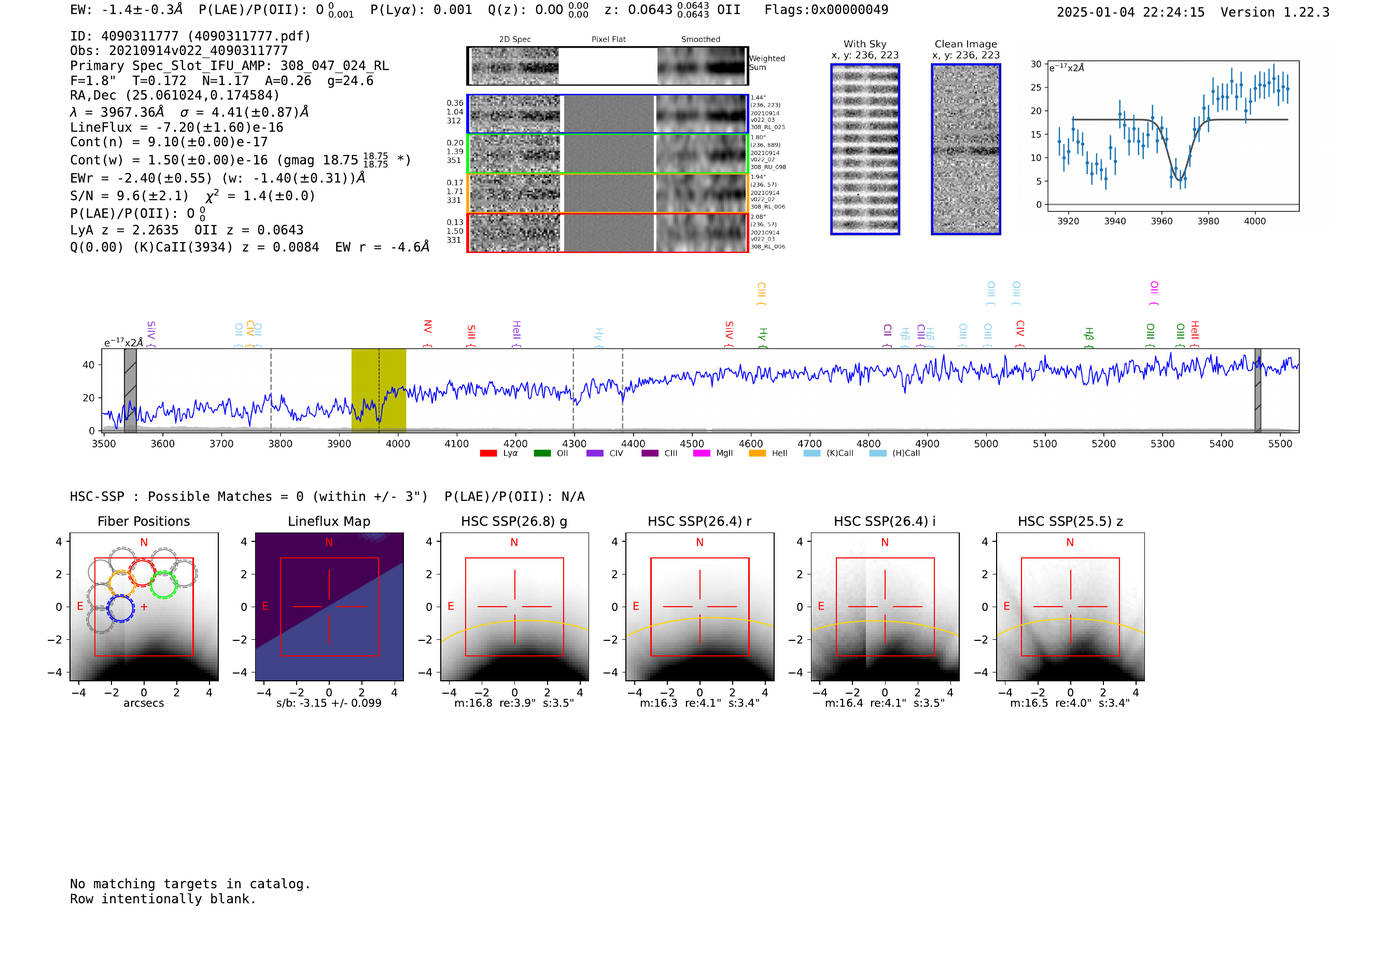Click the 'Obs: 20210914v022_4090311777' line

[179, 51]
